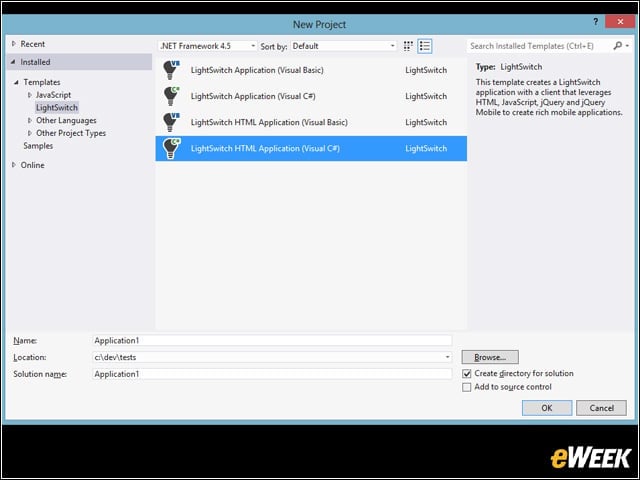Expand the Online section
Image resolution: width=640 pixels, height=480 pixels.
tap(13, 165)
